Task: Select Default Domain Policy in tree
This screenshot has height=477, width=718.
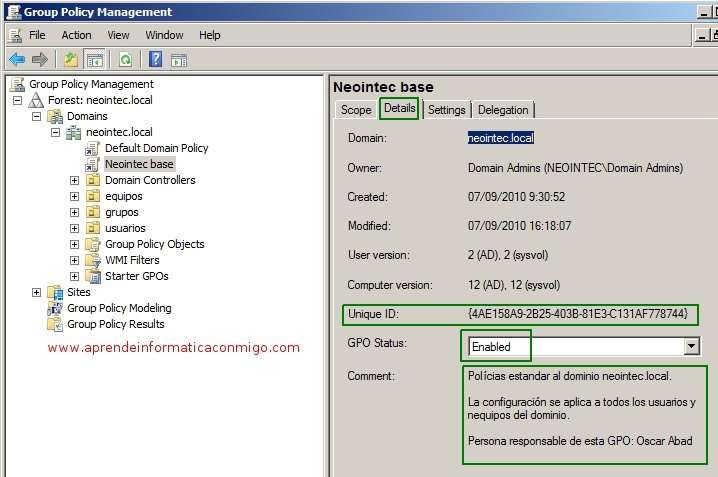Action: tap(157, 148)
